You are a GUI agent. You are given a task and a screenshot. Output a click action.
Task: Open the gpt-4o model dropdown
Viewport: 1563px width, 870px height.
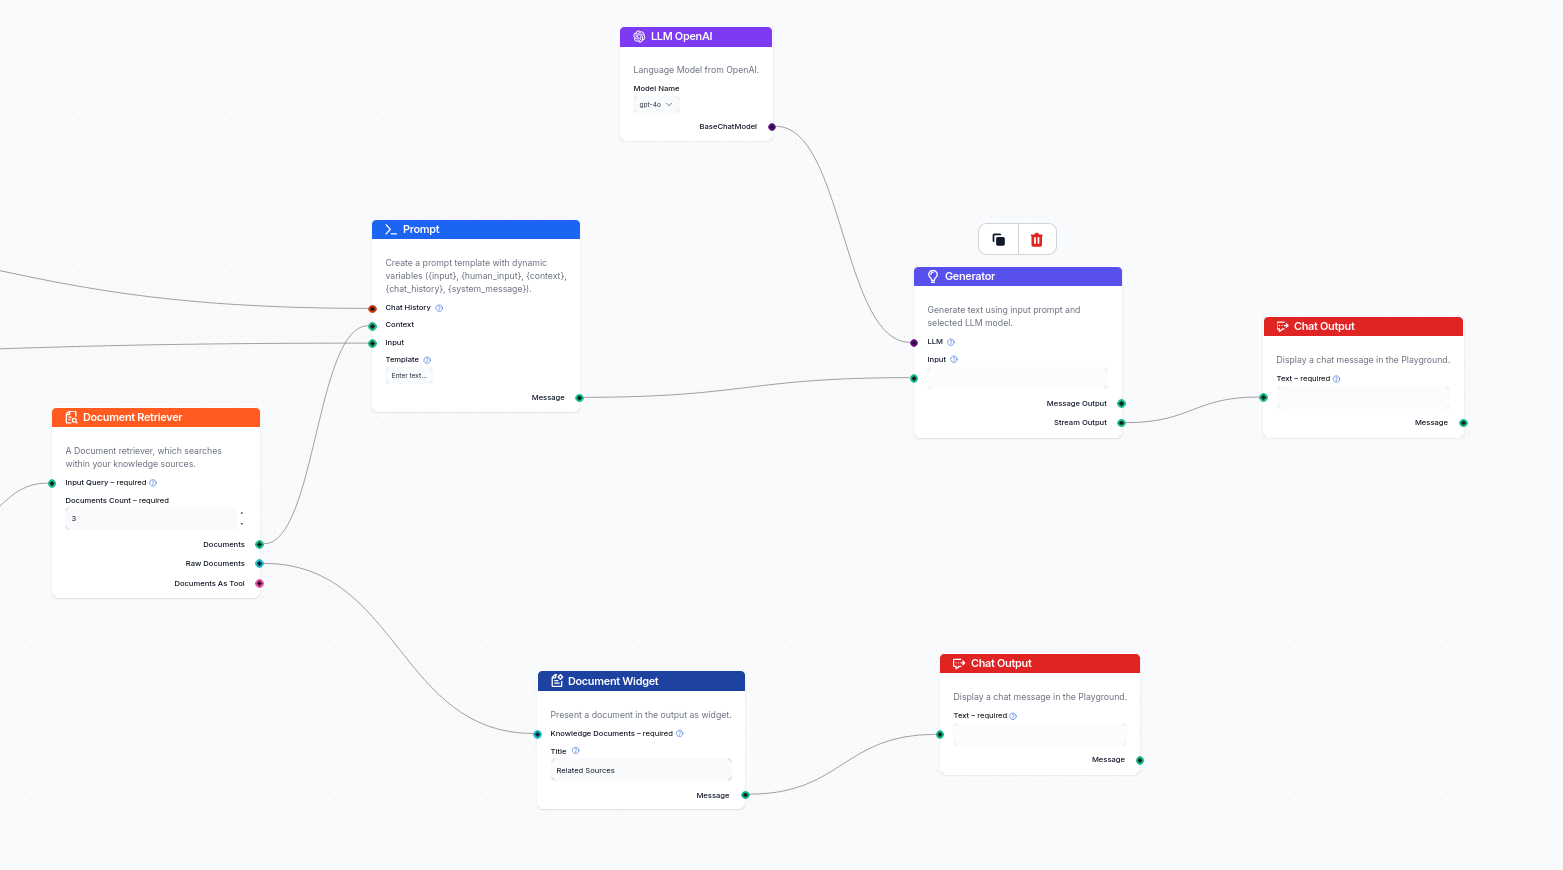coord(655,104)
